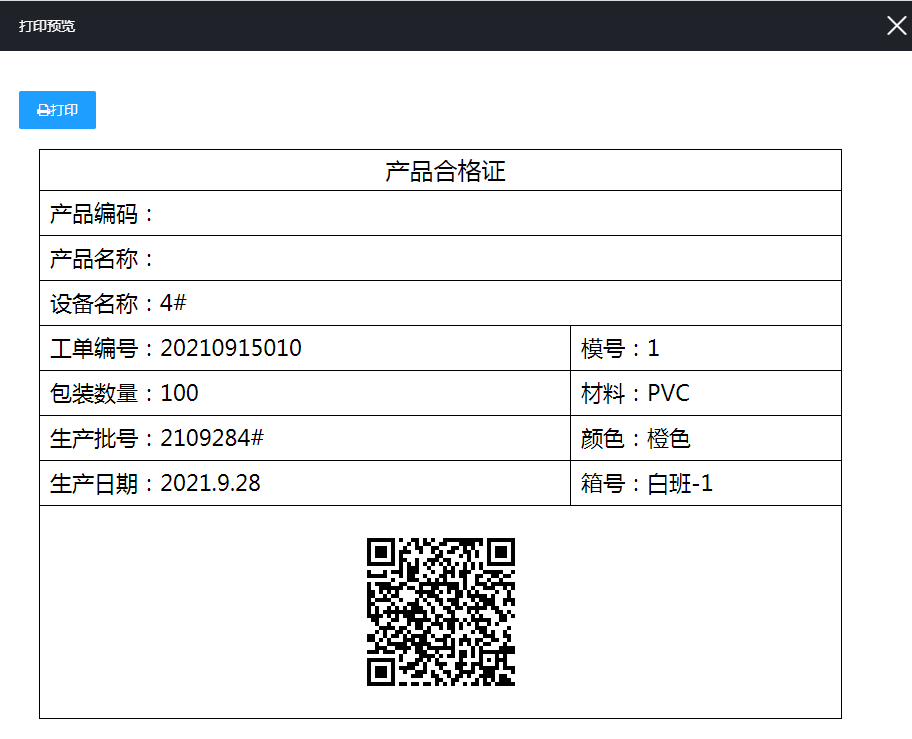Click the 模号:1 cell

[x=706, y=348]
